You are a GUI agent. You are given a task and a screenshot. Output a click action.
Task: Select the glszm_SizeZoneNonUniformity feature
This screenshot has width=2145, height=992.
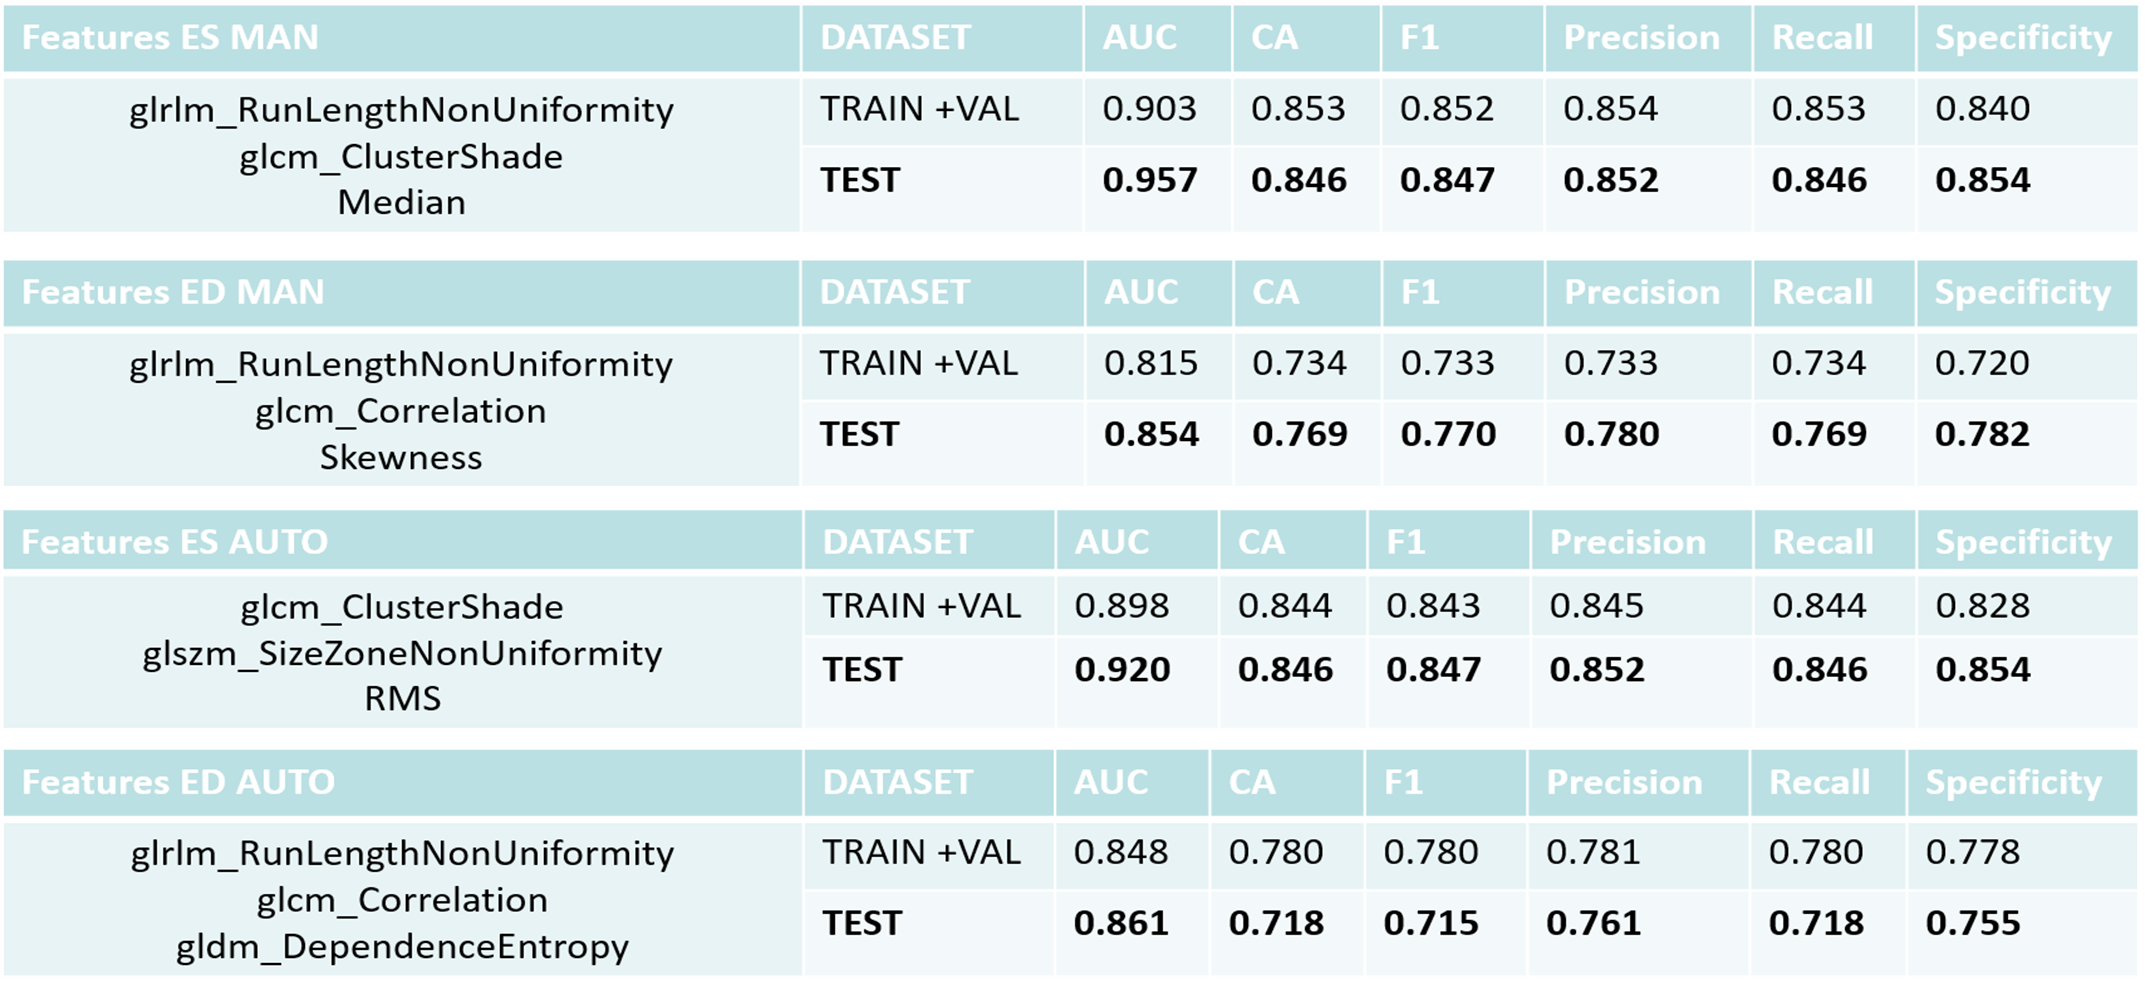click(x=402, y=653)
